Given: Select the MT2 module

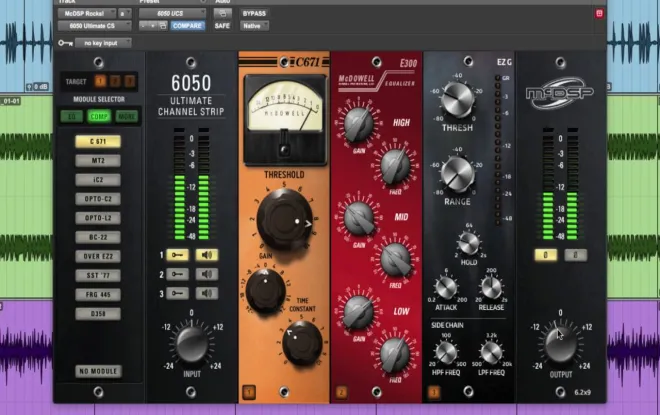Looking at the screenshot, I should (x=98, y=160).
